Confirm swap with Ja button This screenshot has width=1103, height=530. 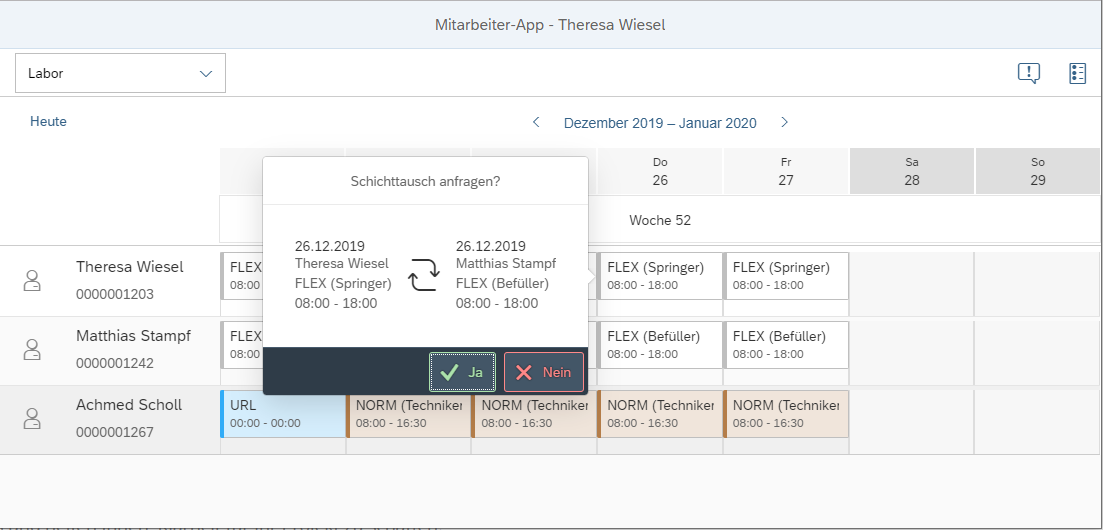[463, 372]
